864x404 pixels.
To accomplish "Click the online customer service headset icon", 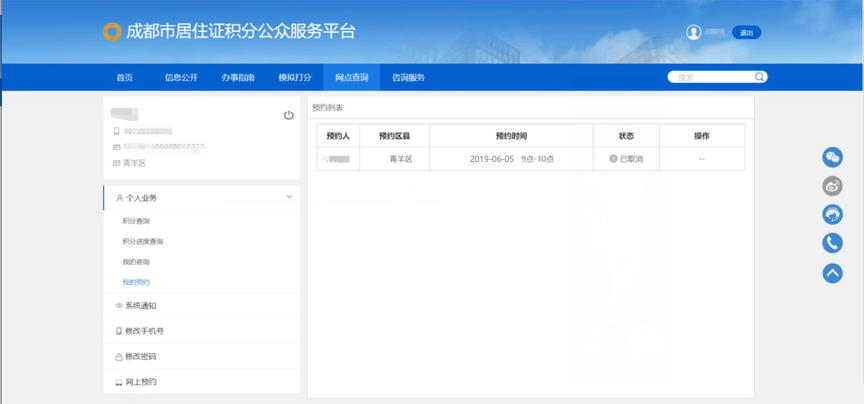I will 832,215.
